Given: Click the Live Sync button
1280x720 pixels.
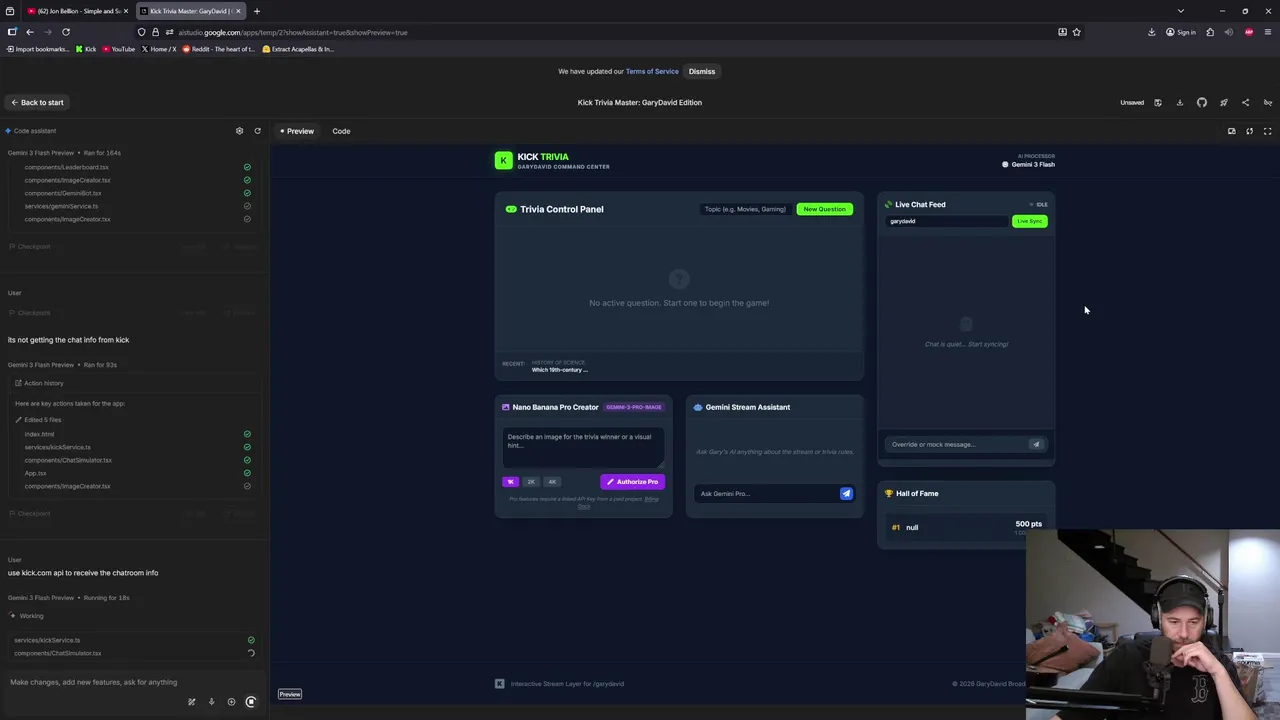Looking at the screenshot, I should (x=1029, y=221).
